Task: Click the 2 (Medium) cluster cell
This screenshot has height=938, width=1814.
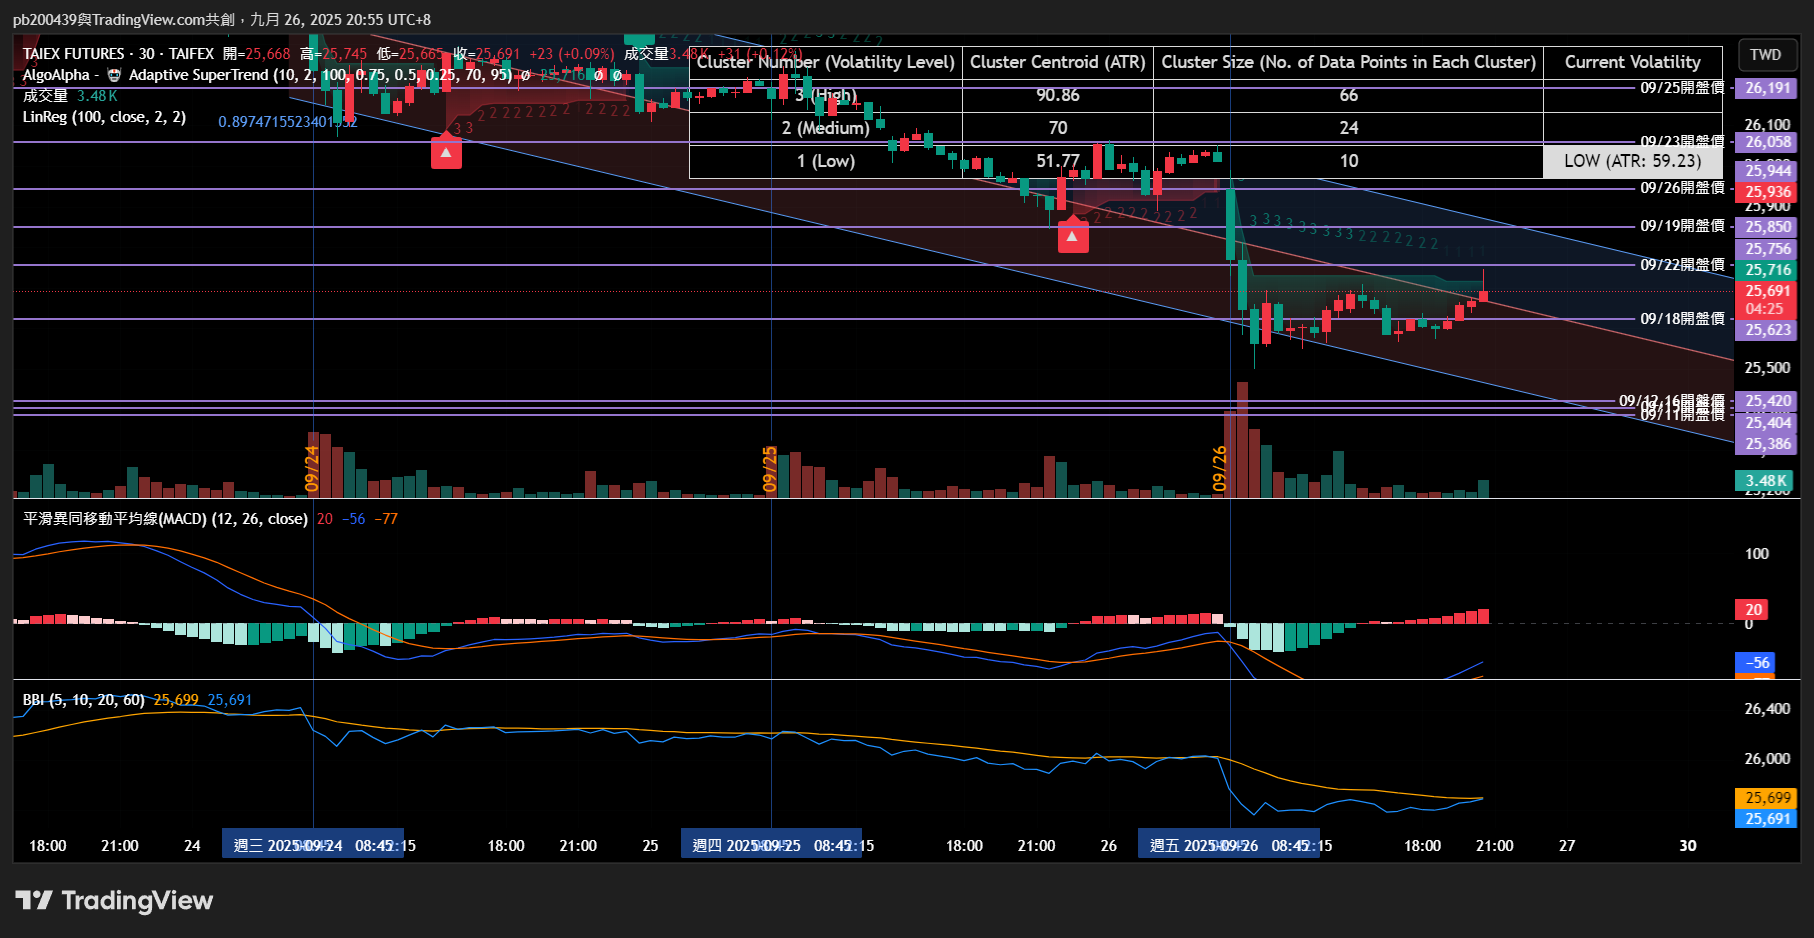Action: point(825,128)
